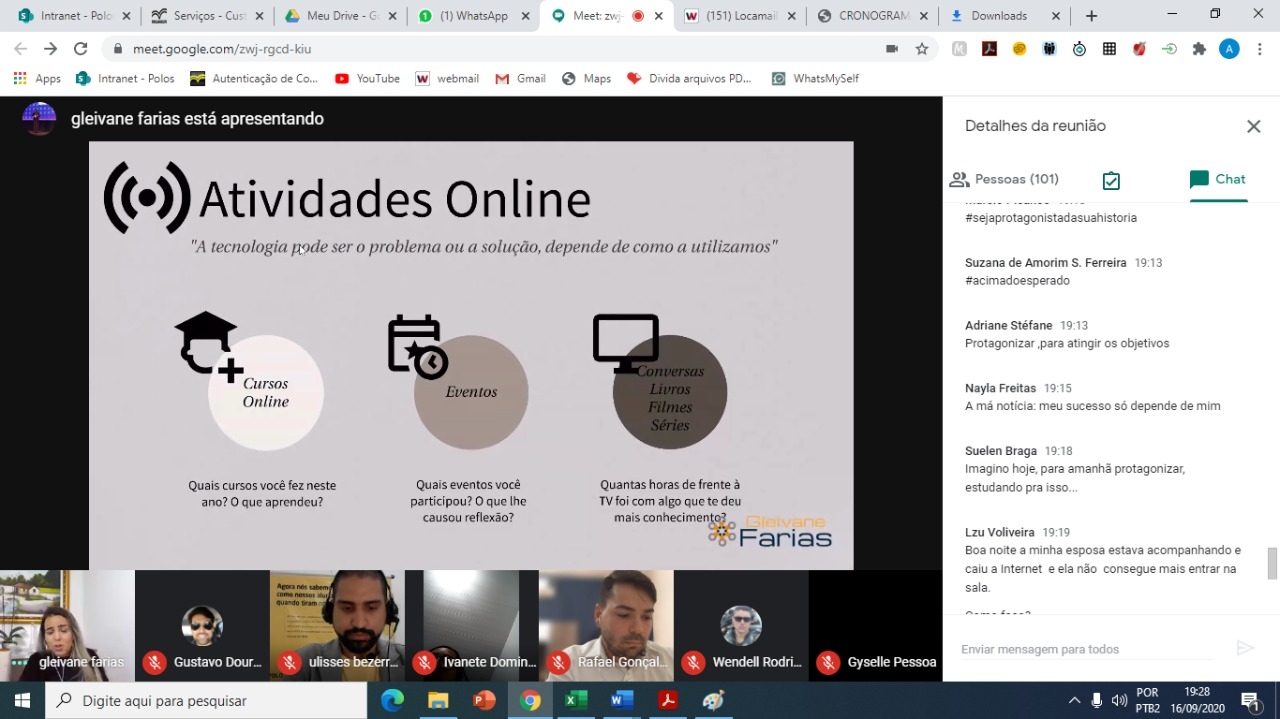Open the attendance clipboard-check tab icon
Viewport: 1280px width, 719px height.
click(1110, 180)
